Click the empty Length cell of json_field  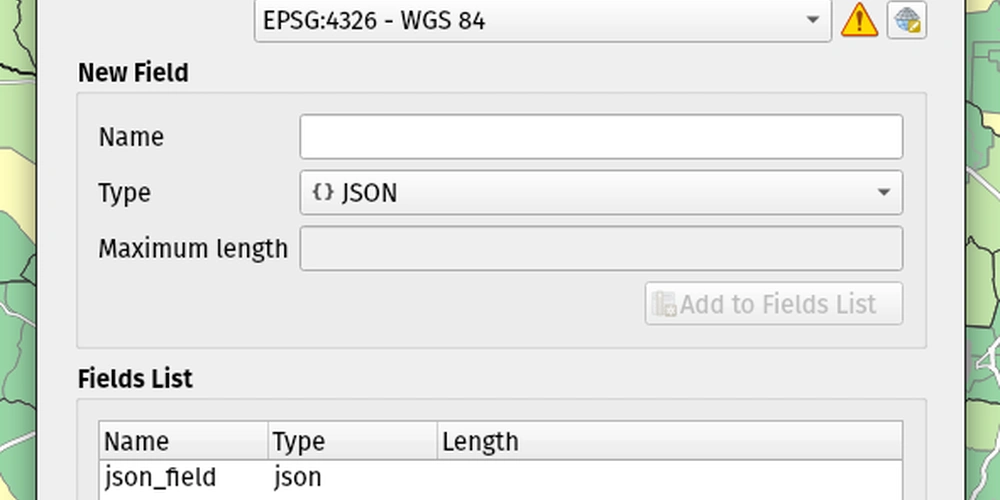670,478
